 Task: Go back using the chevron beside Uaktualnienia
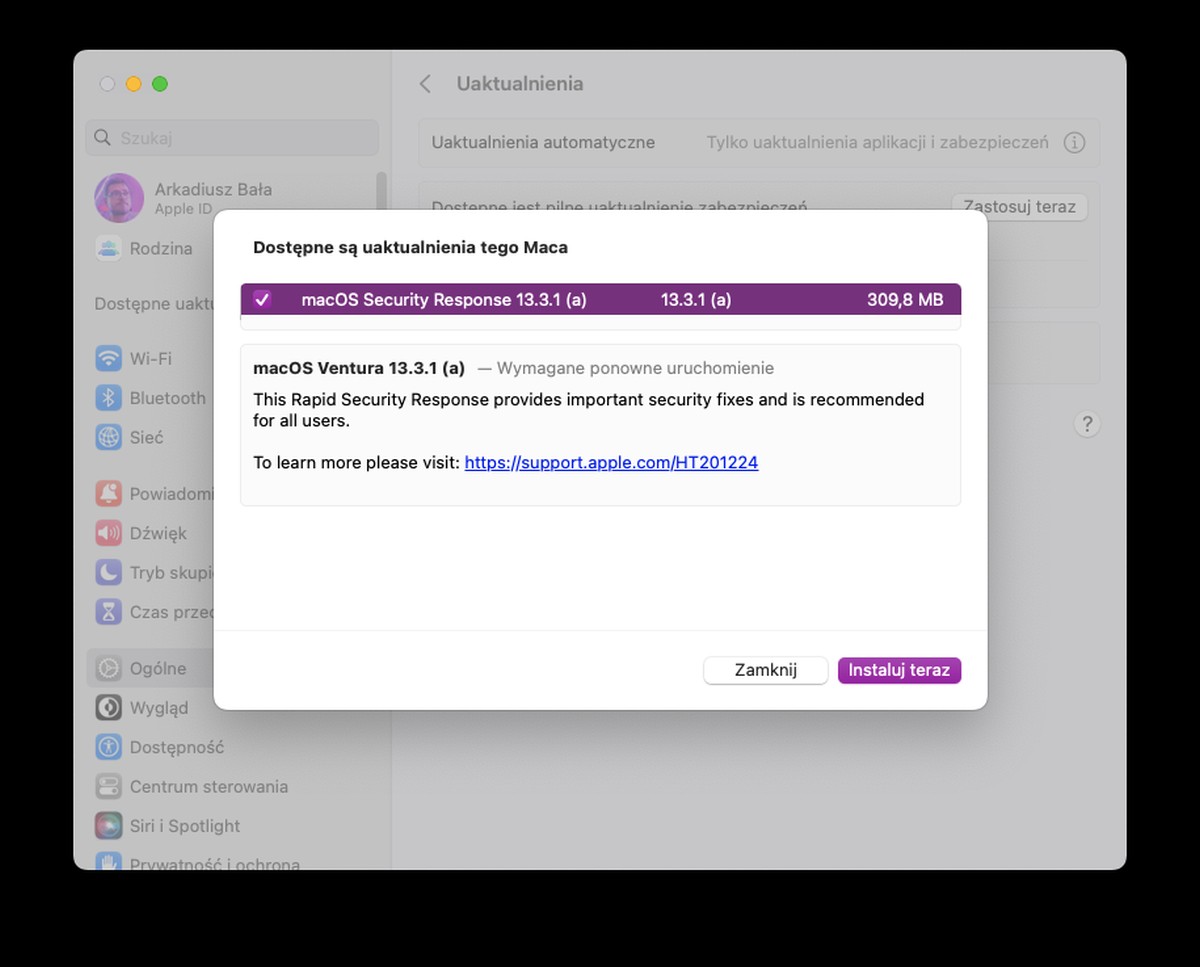click(426, 84)
